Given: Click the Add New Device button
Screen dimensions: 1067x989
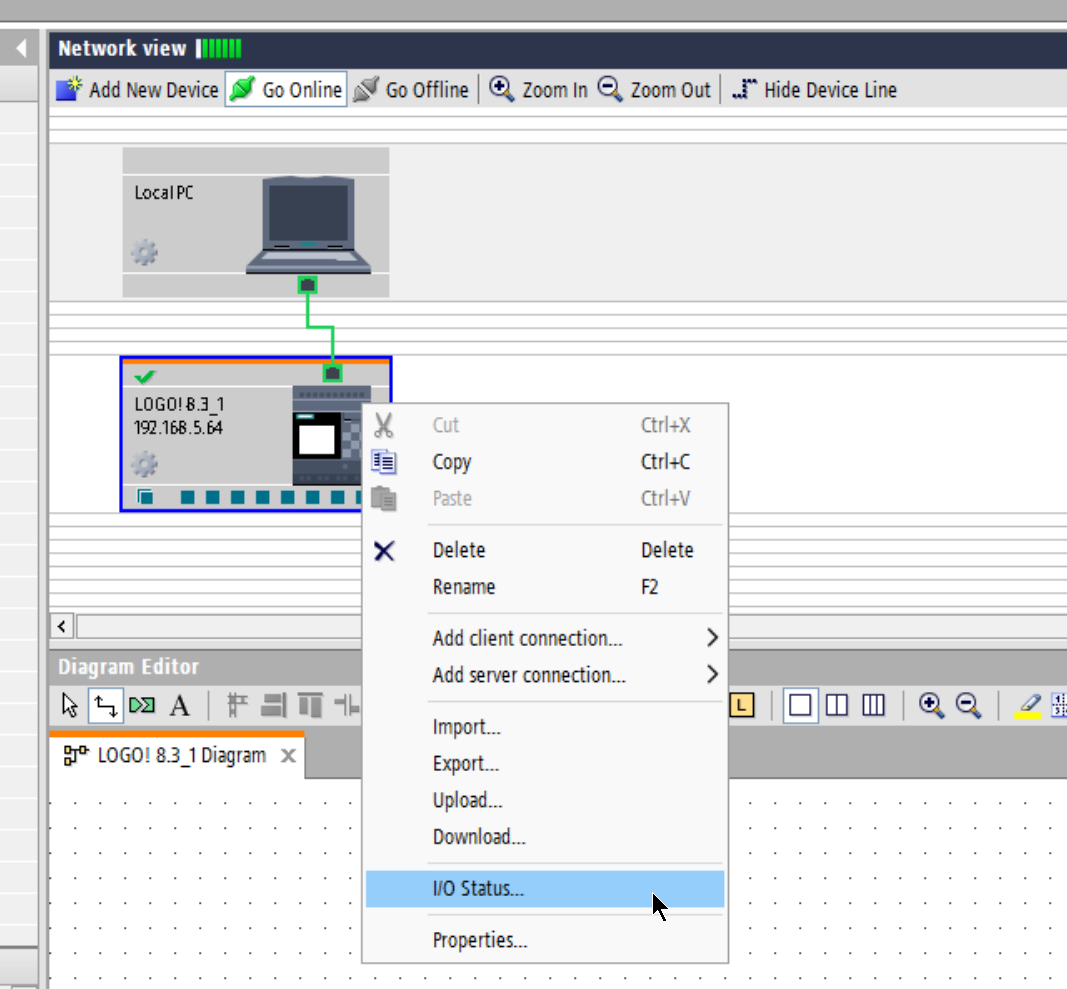Looking at the screenshot, I should coord(137,90).
